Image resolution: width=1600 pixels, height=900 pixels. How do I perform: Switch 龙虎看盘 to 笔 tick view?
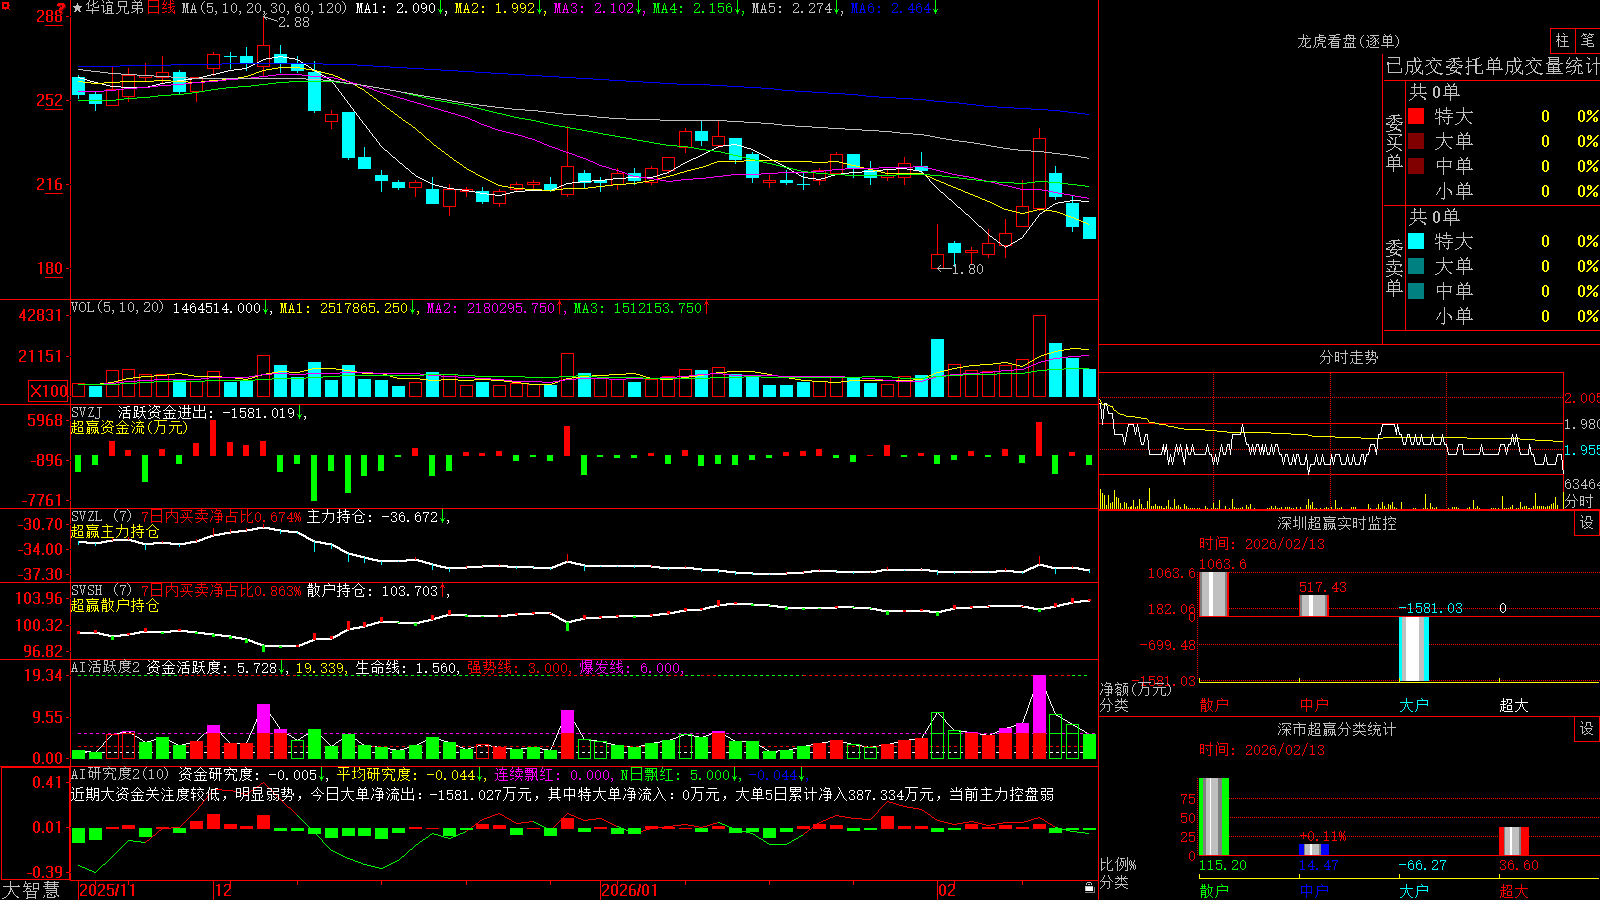1588,40
